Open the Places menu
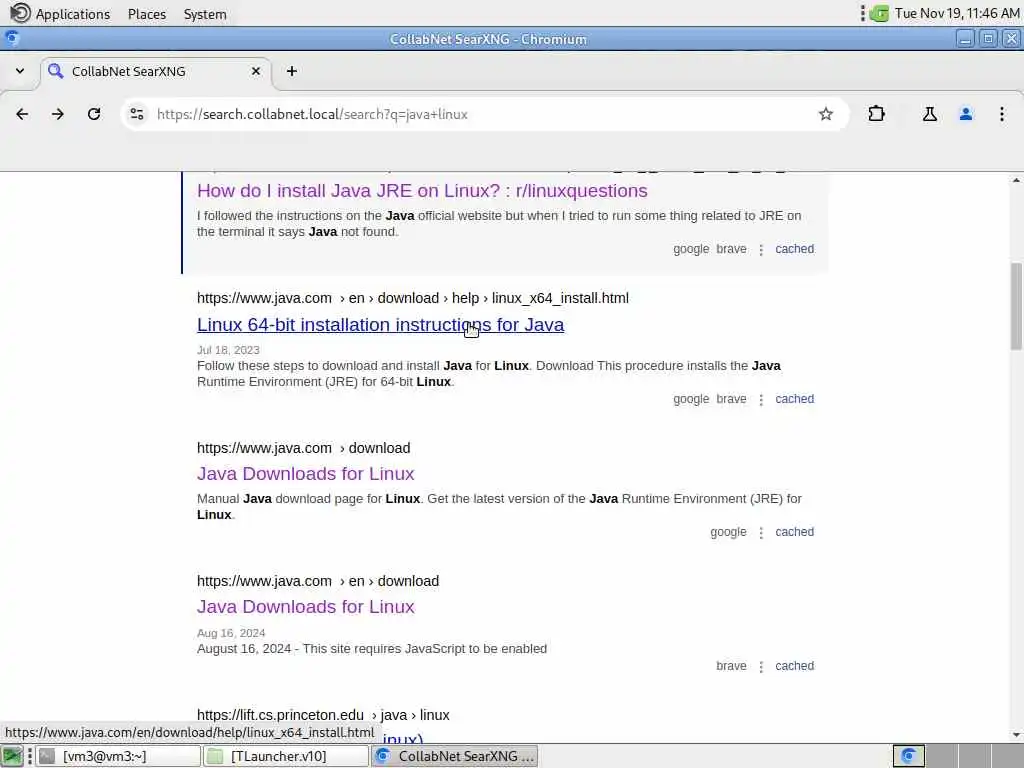Viewport: 1024px width, 768px height. [x=147, y=14]
